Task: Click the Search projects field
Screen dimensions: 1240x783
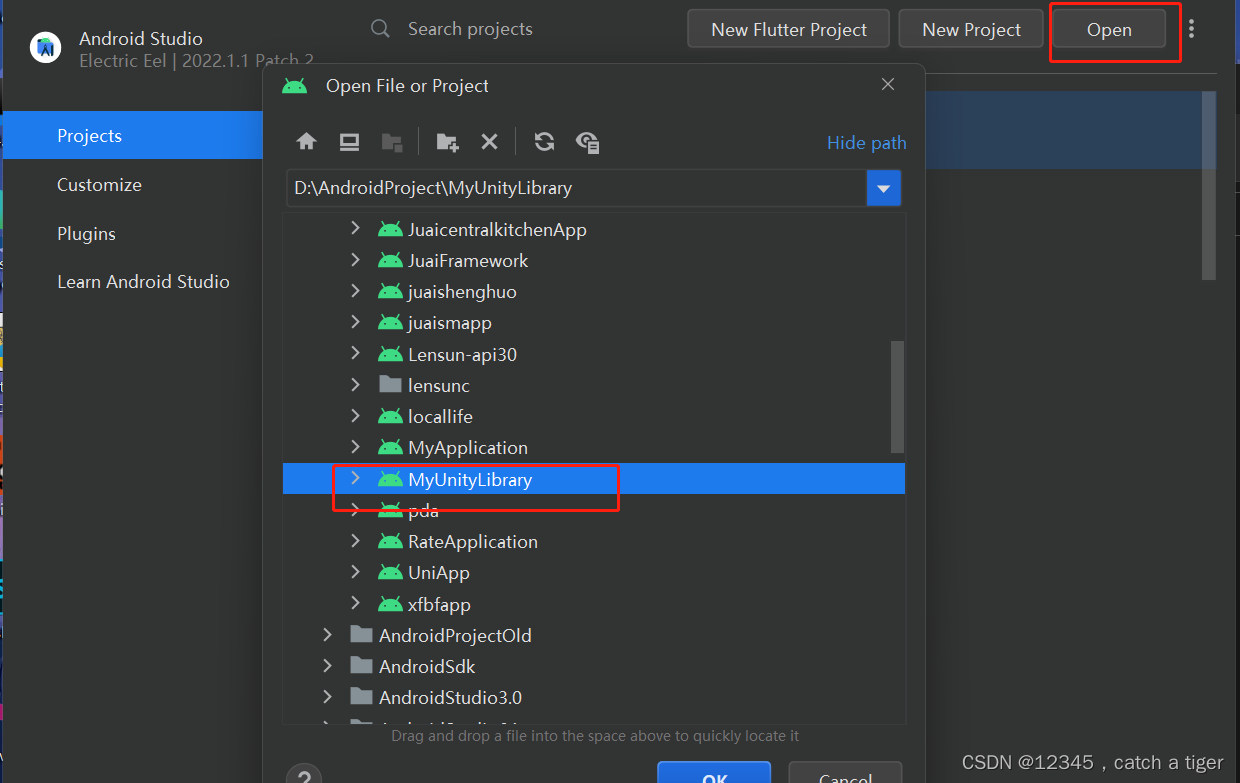Action: coord(470,29)
